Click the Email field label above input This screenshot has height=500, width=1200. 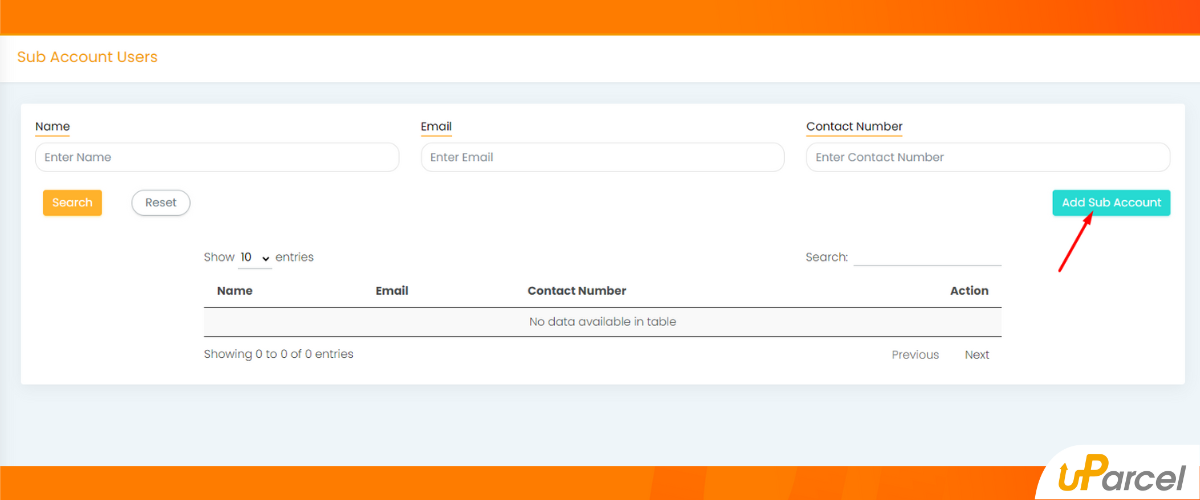[436, 127]
